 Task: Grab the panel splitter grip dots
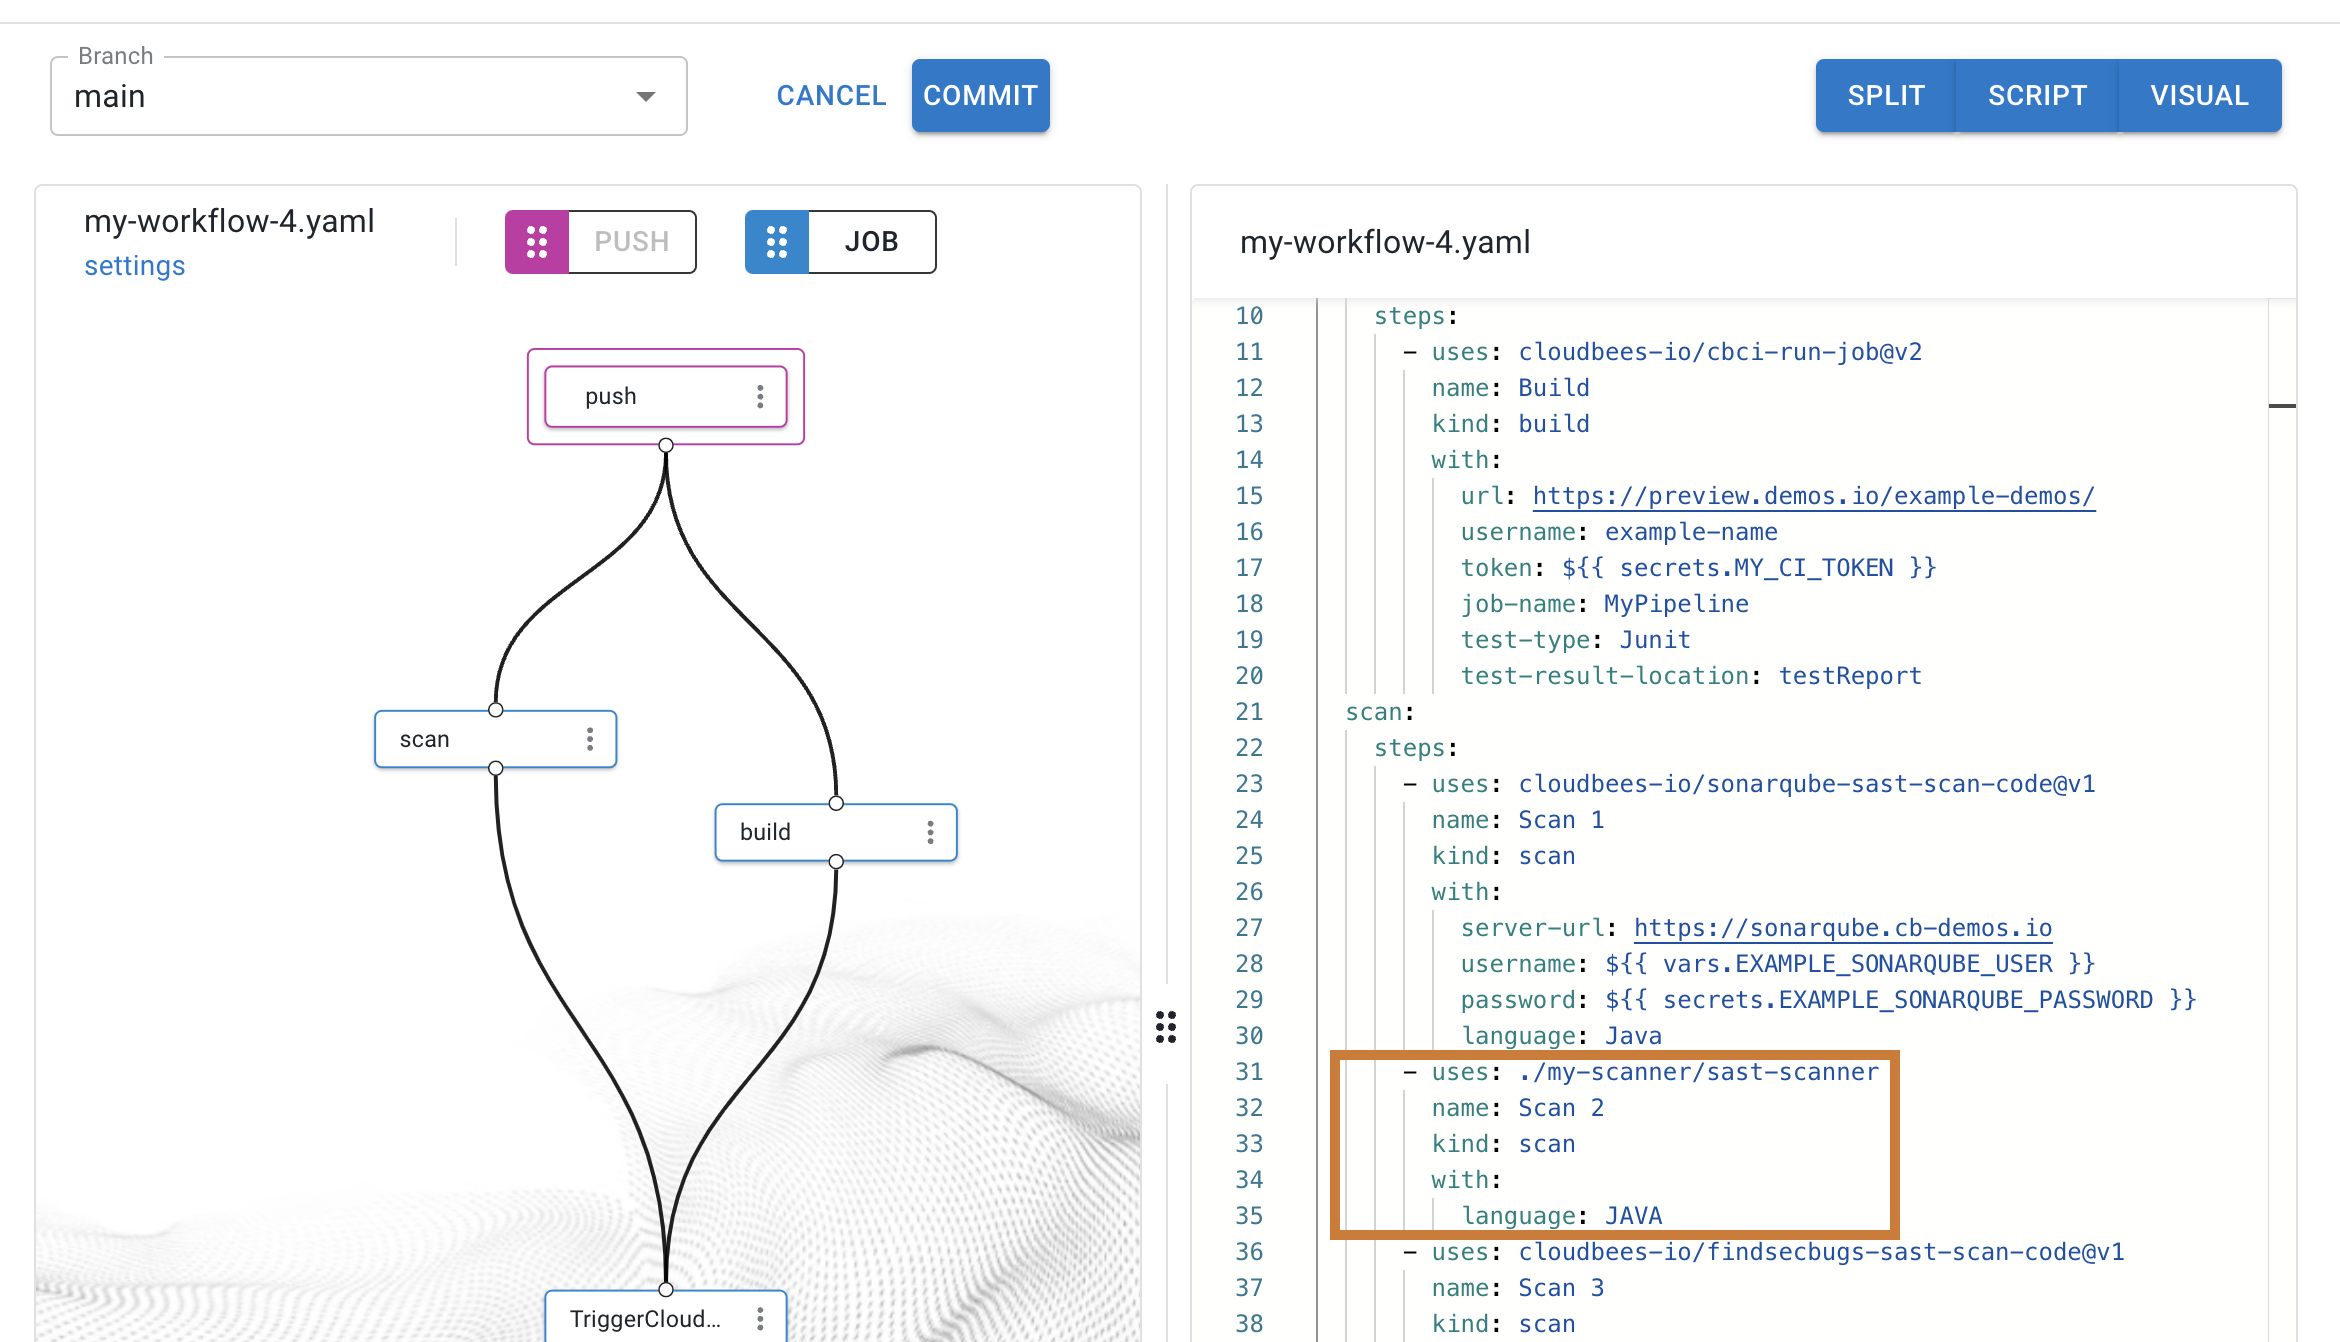coord(1166,1027)
